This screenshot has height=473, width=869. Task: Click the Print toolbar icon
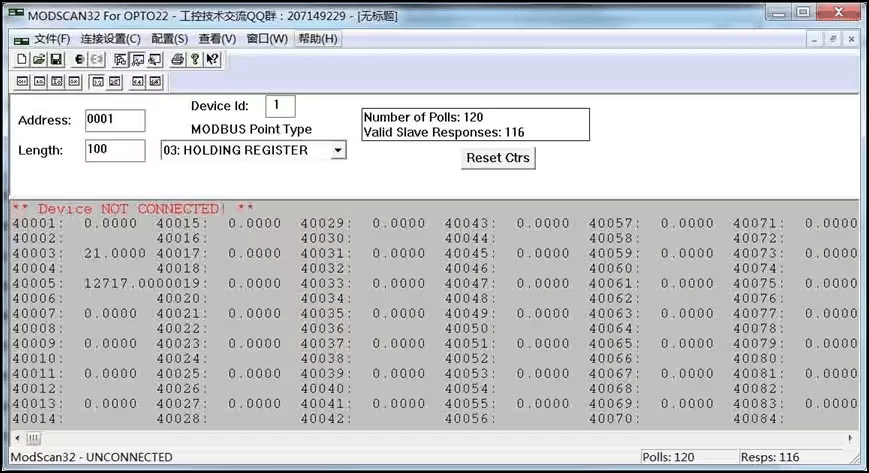pyautogui.click(x=178, y=60)
